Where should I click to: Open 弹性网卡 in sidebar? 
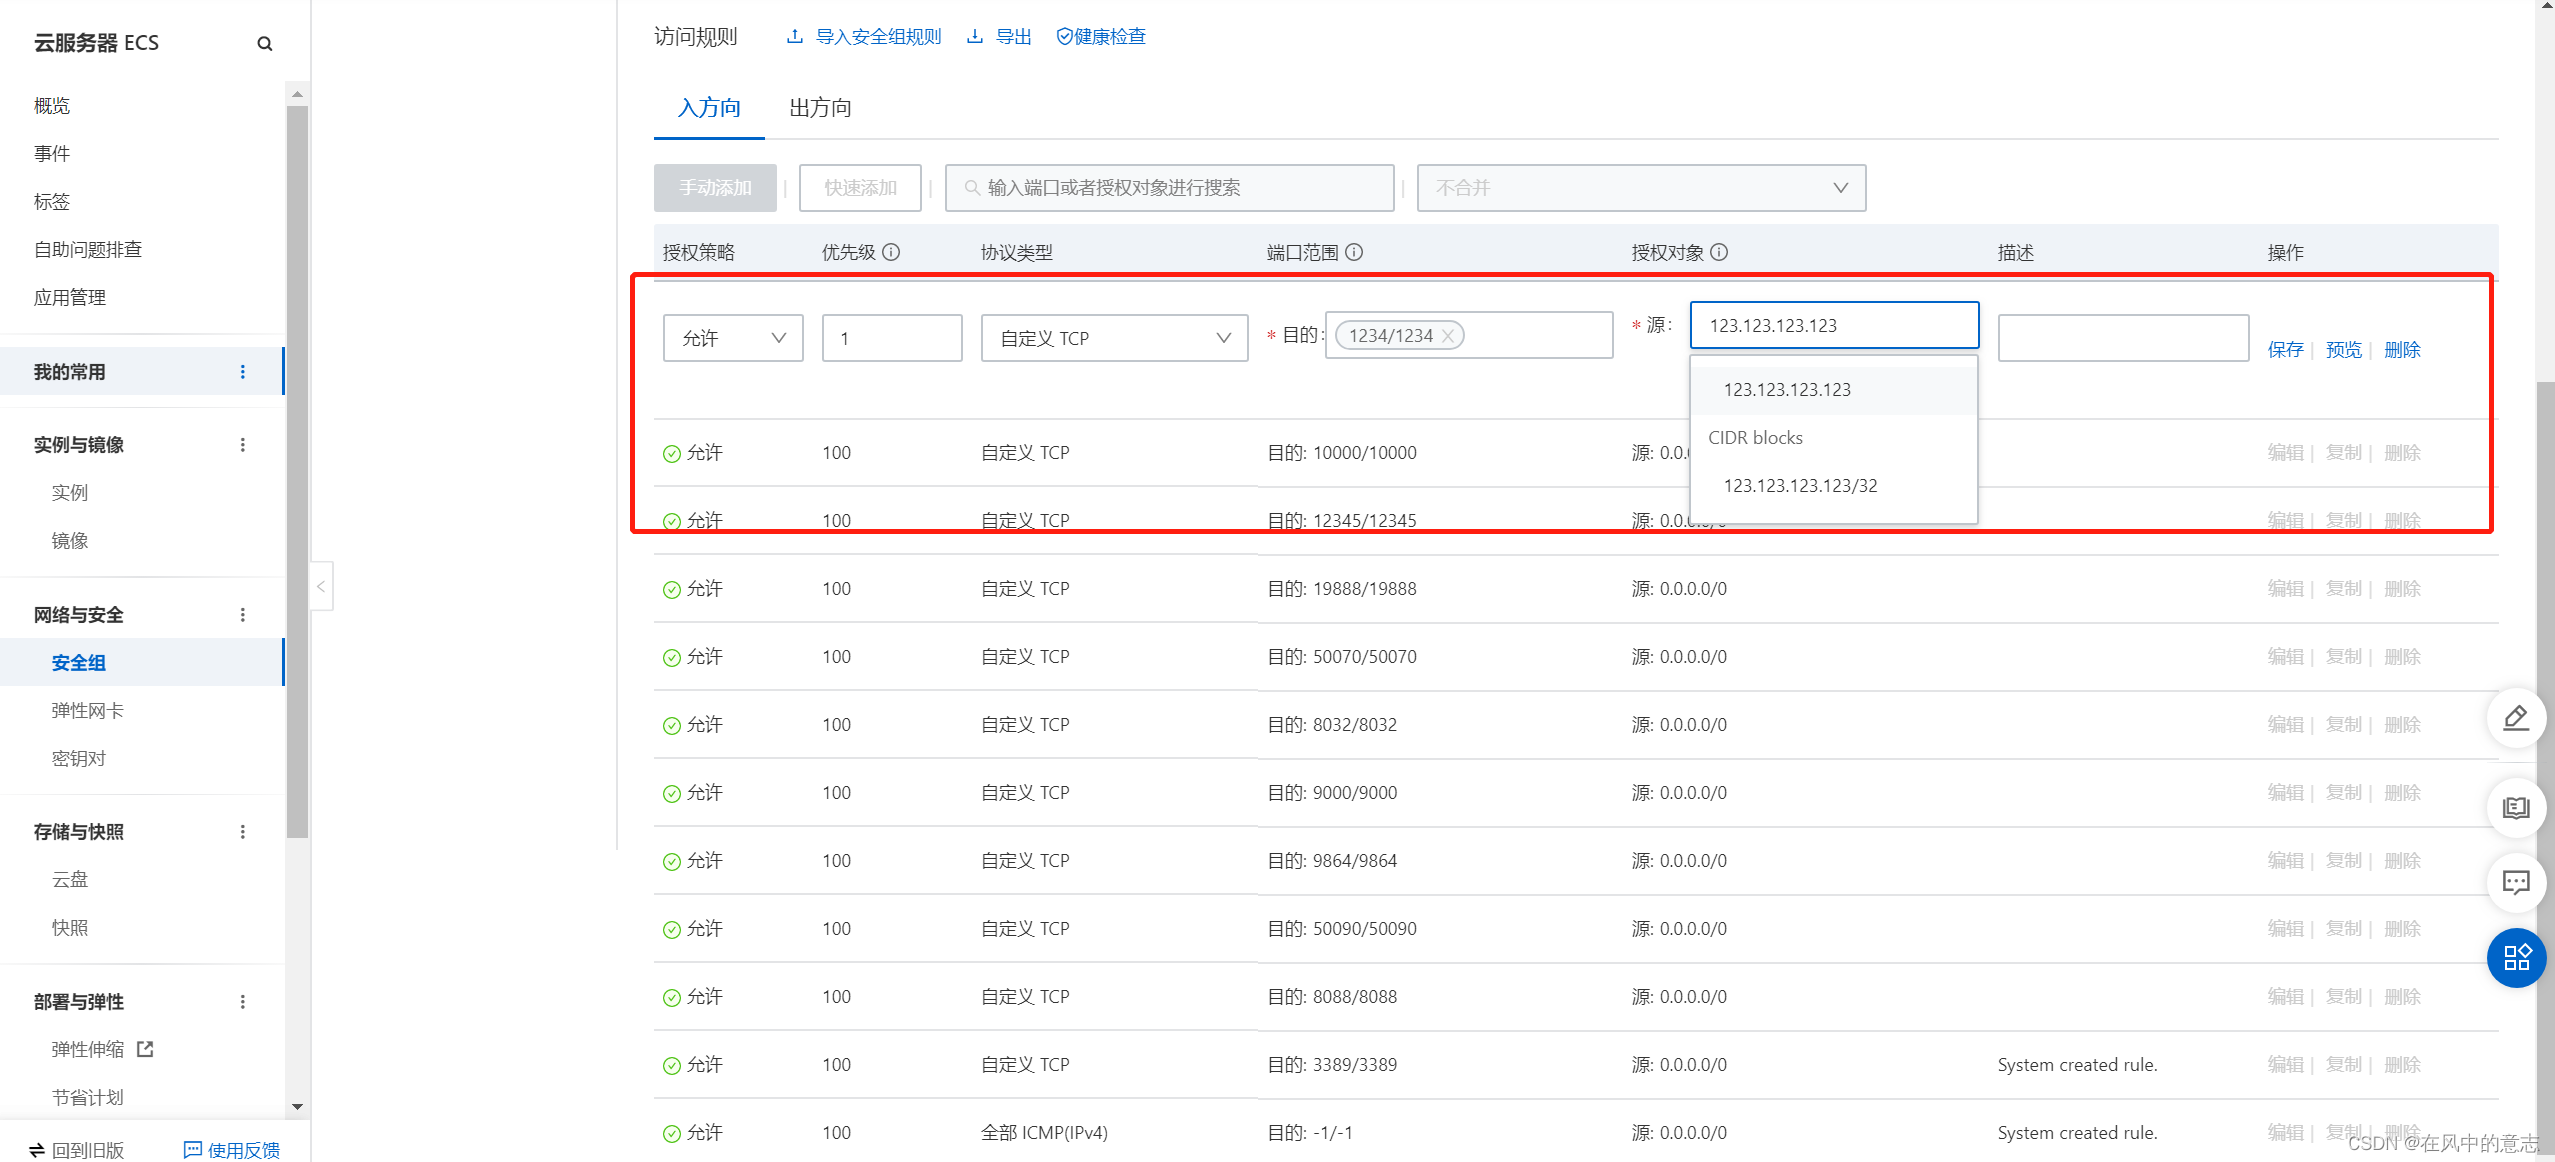tap(88, 711)
